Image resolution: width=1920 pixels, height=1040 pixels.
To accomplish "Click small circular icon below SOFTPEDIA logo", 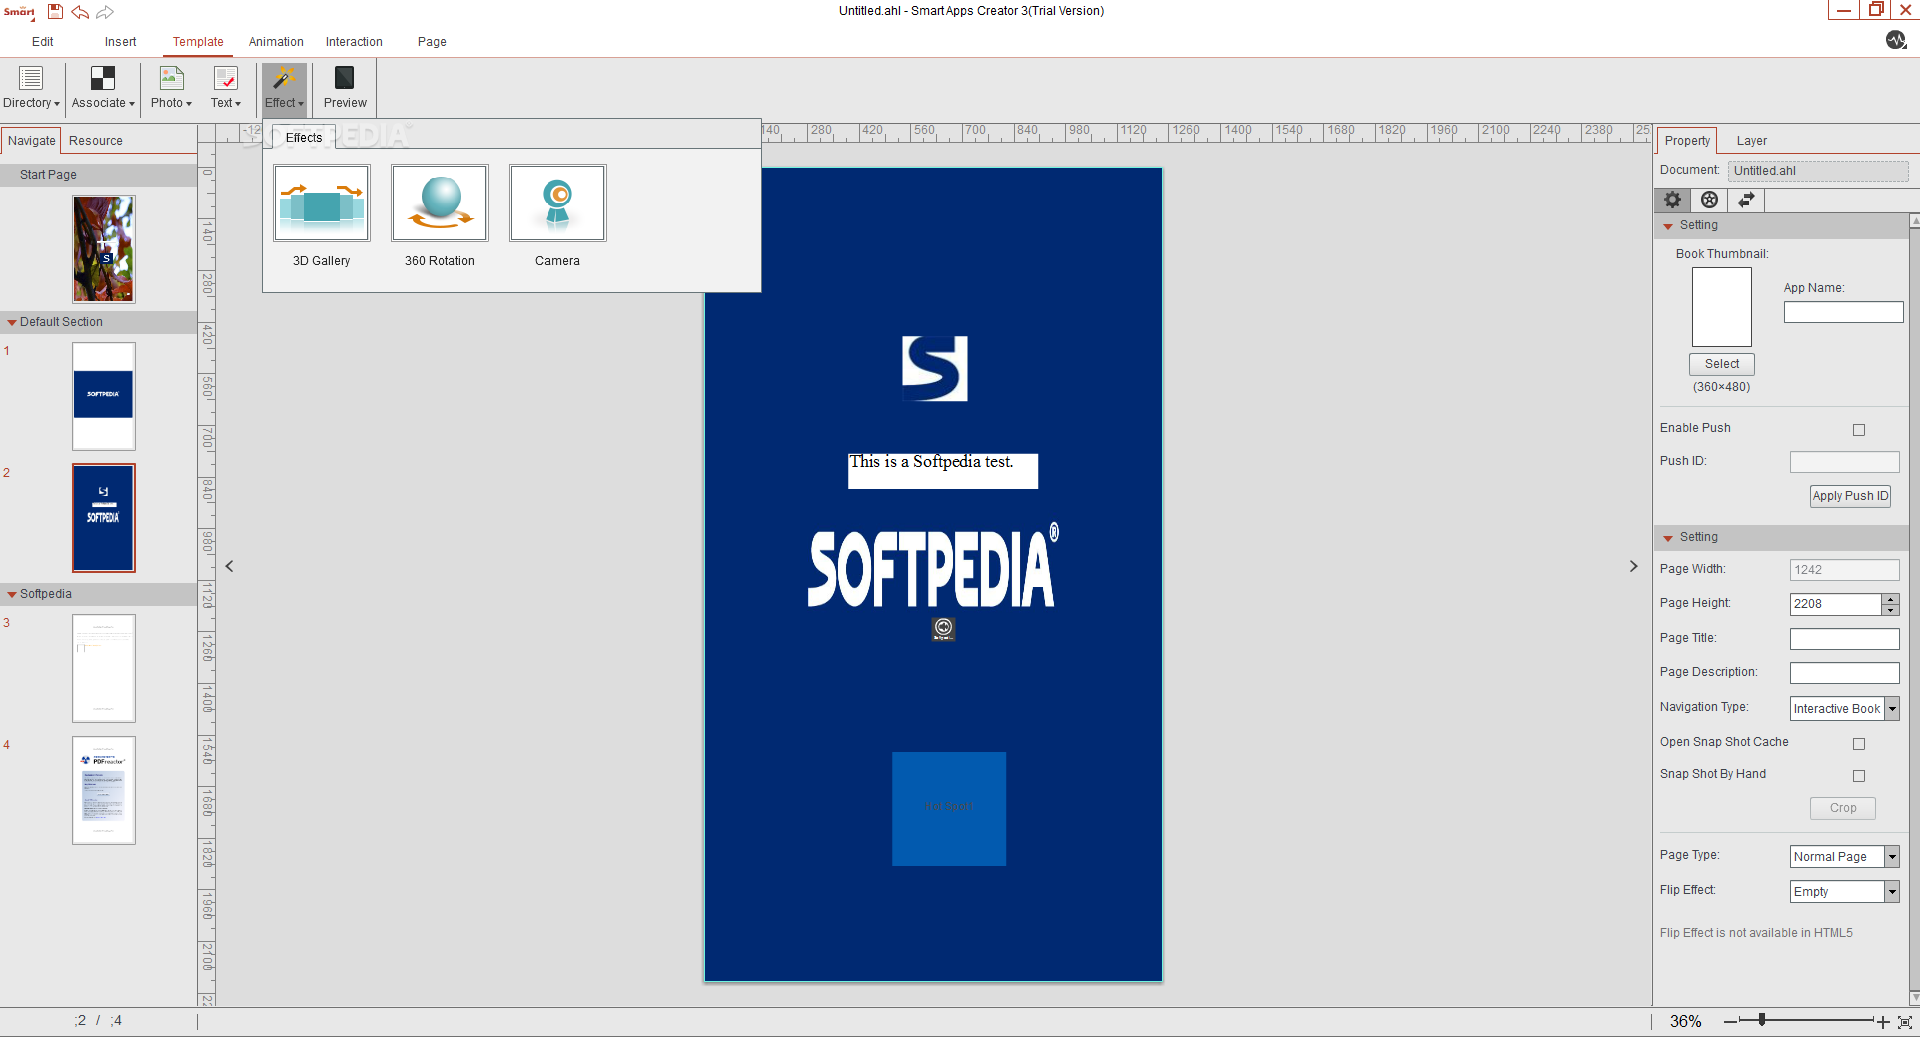I will (x=943, y=628).
